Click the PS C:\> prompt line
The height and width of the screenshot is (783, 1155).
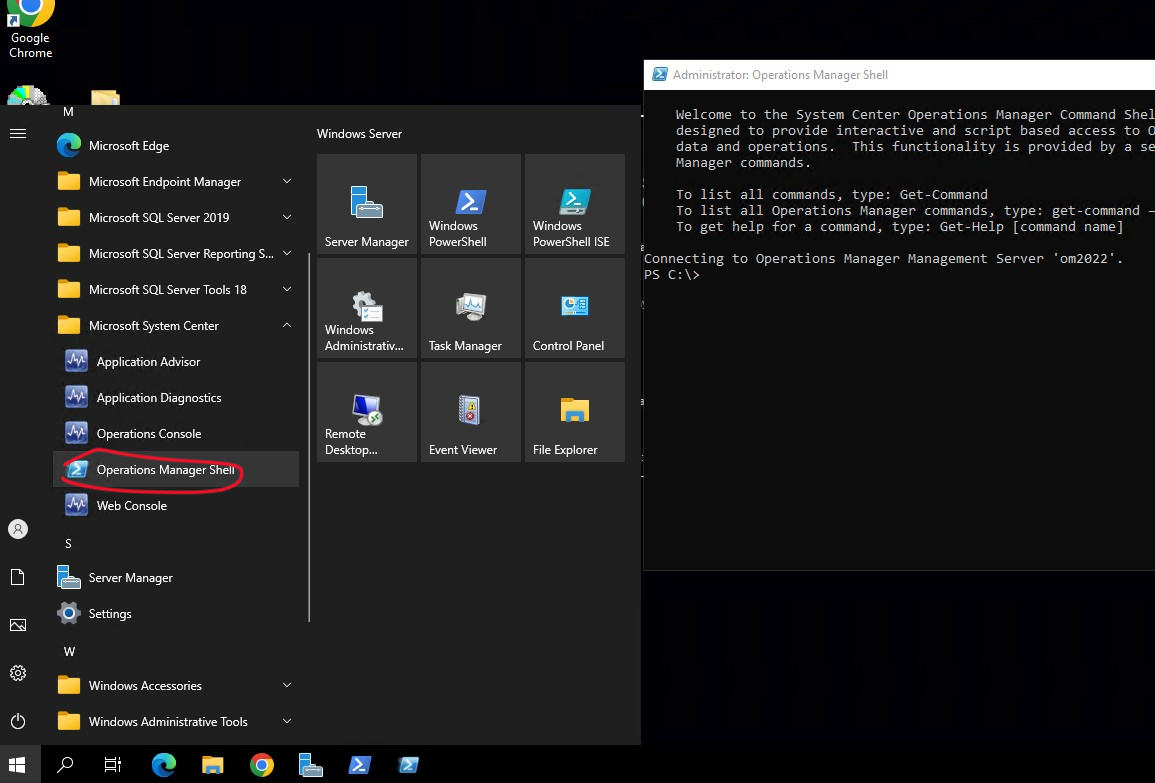coord(671,275)
